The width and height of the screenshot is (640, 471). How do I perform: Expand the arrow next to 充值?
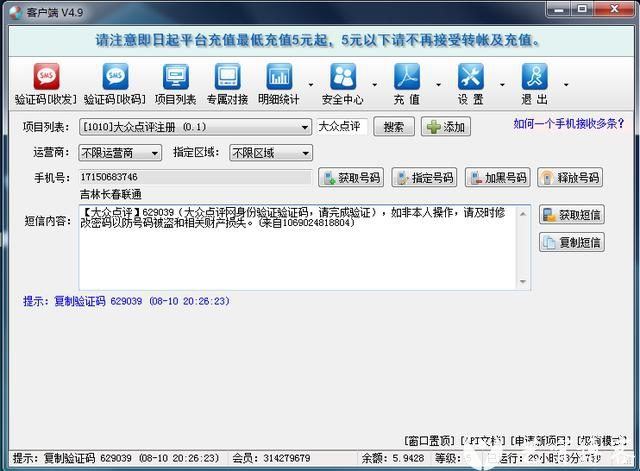pos(438,85)
